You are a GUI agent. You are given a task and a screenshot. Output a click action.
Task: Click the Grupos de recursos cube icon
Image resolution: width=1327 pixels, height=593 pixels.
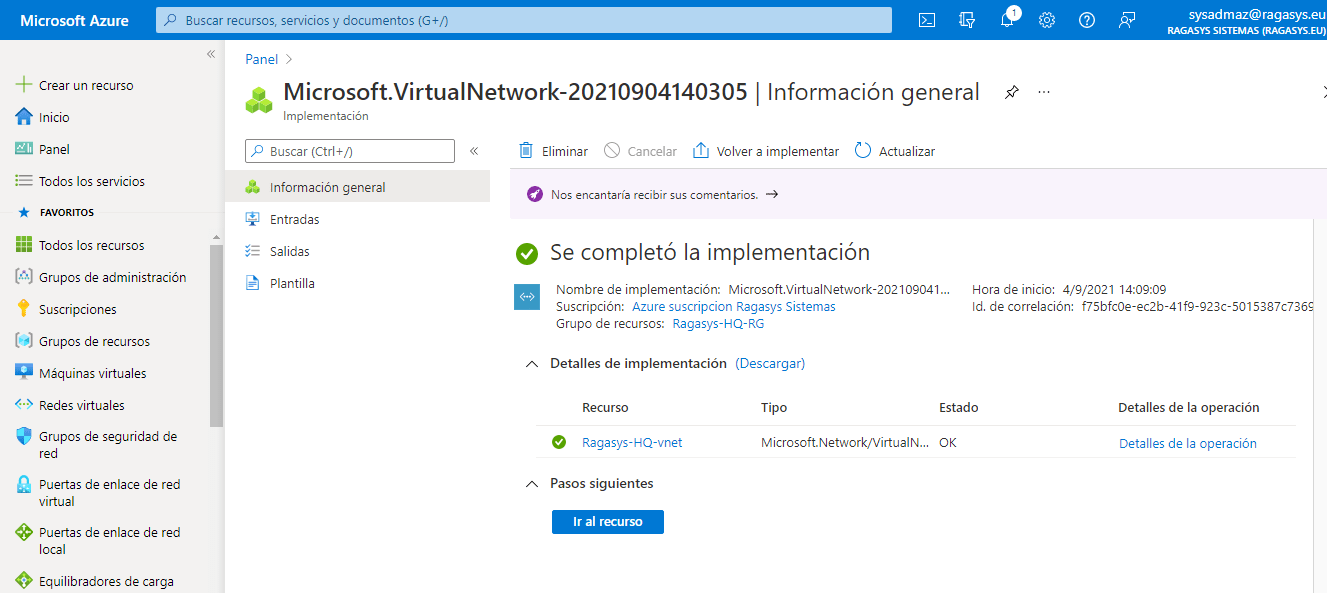(x=24, y=341)
